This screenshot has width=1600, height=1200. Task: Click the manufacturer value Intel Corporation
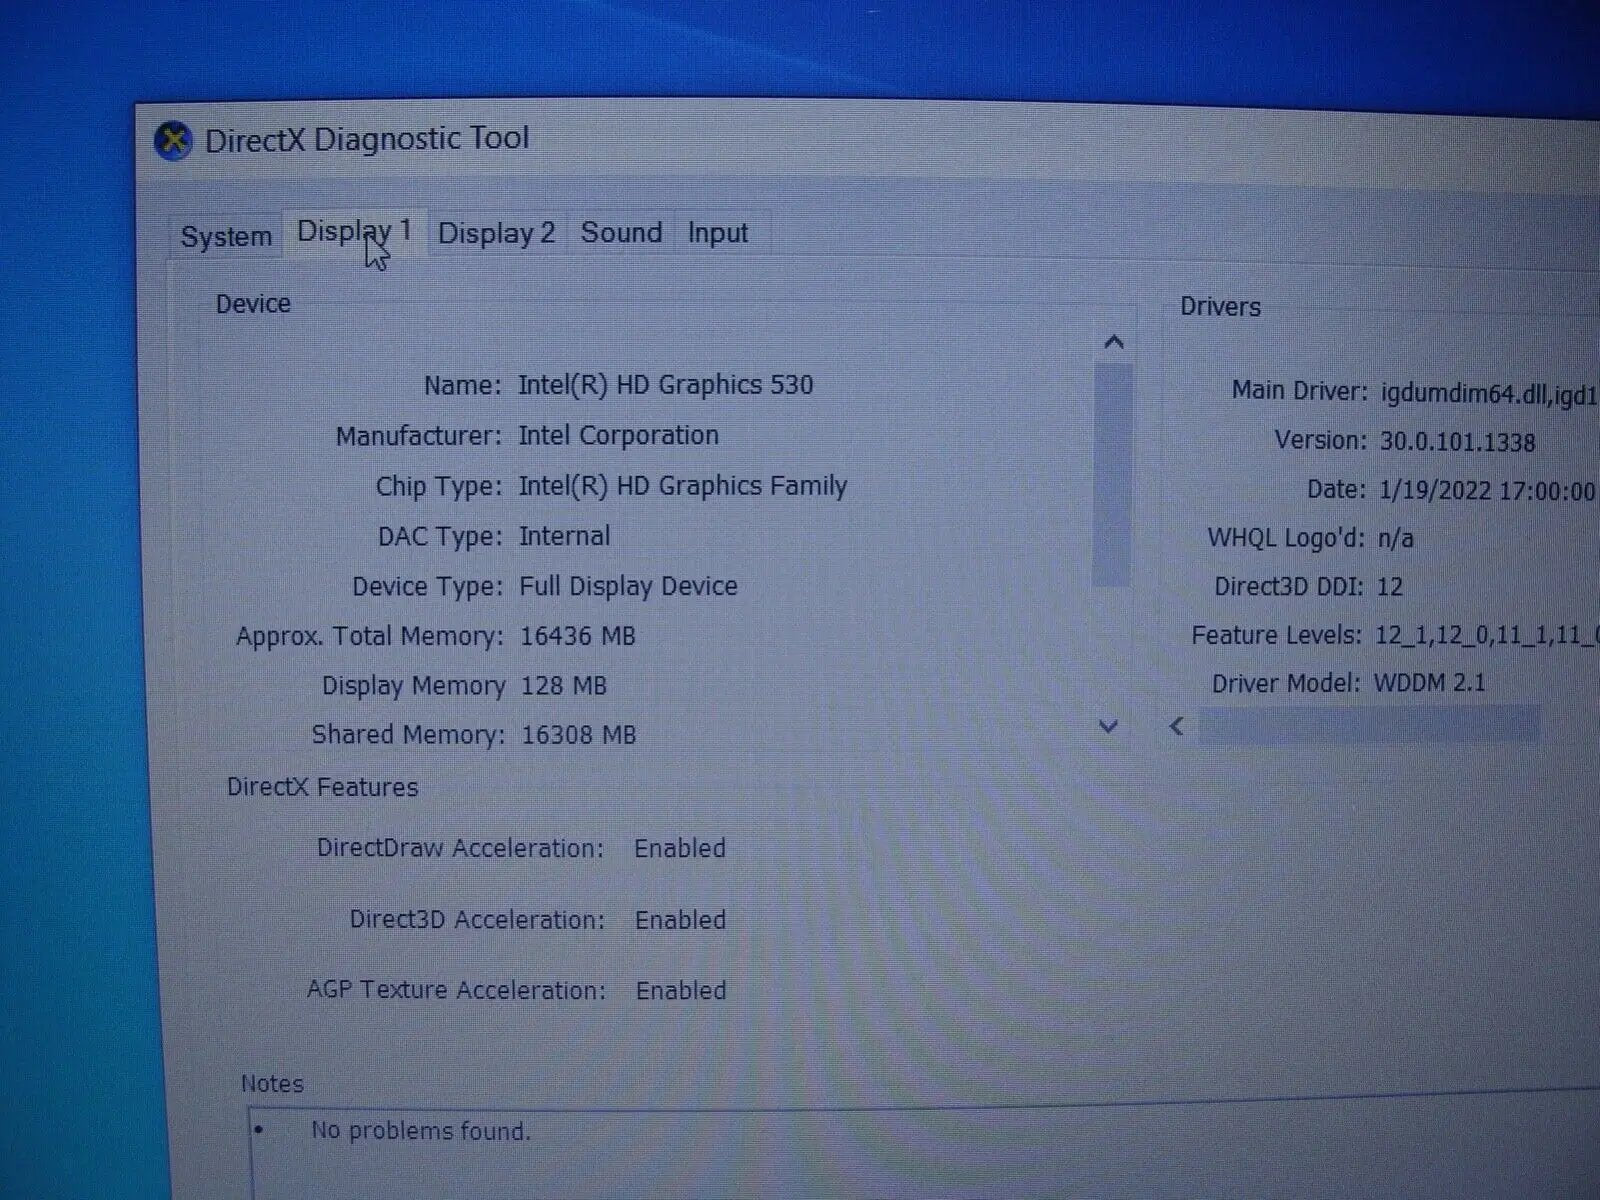click(x=618, y=435)
